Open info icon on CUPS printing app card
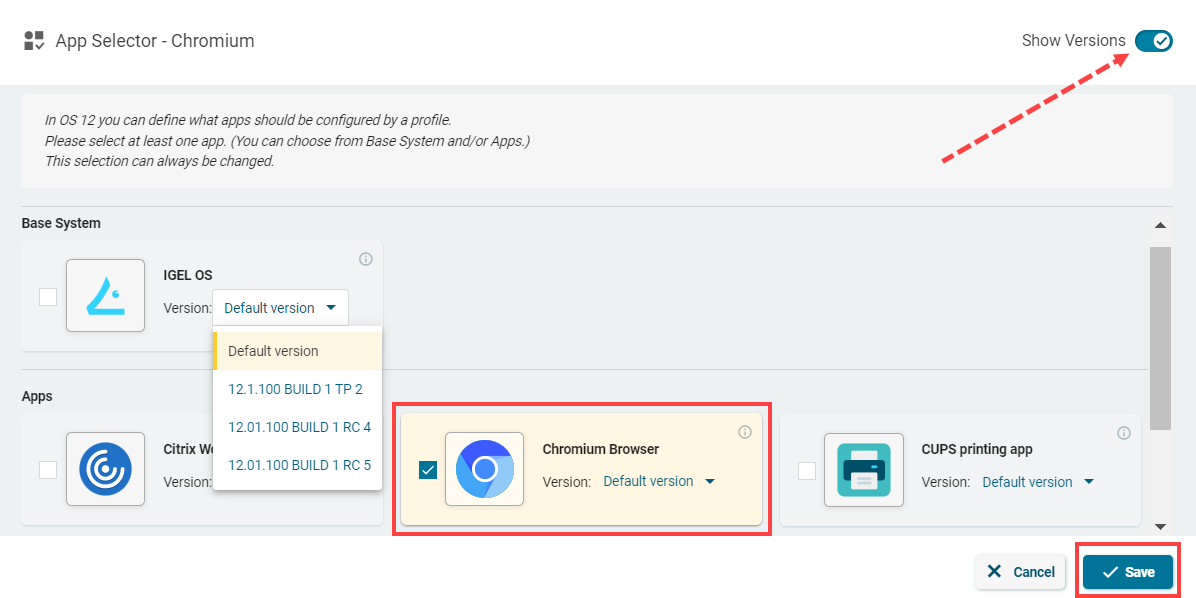 coord(1124,433)
